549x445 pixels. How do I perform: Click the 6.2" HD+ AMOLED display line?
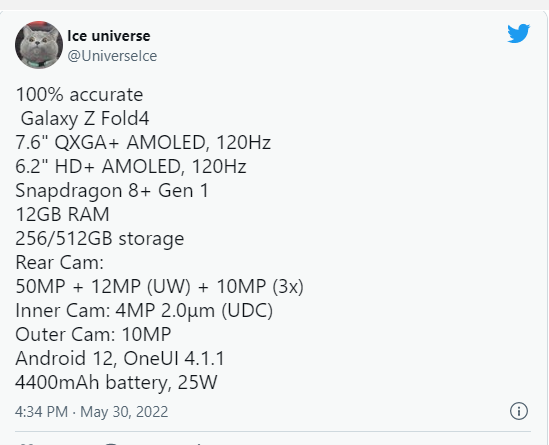tap(131, 166)
